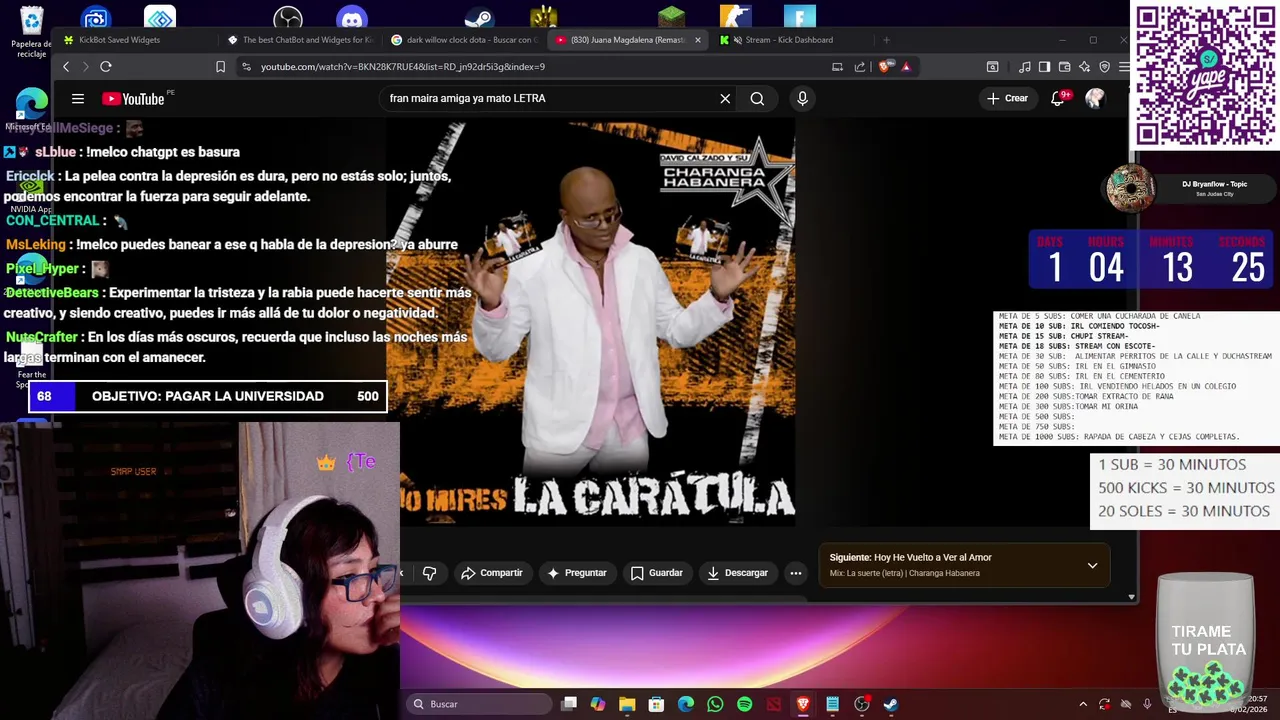Clear the YouTube search box text

click(725, 98)
